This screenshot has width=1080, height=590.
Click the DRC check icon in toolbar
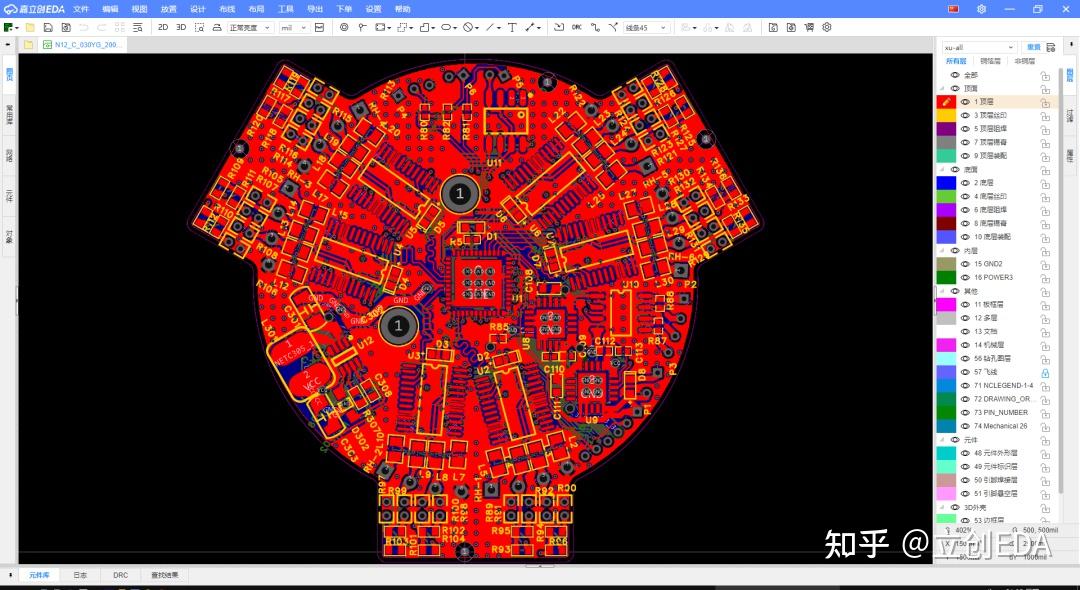(x=577, y=28)
